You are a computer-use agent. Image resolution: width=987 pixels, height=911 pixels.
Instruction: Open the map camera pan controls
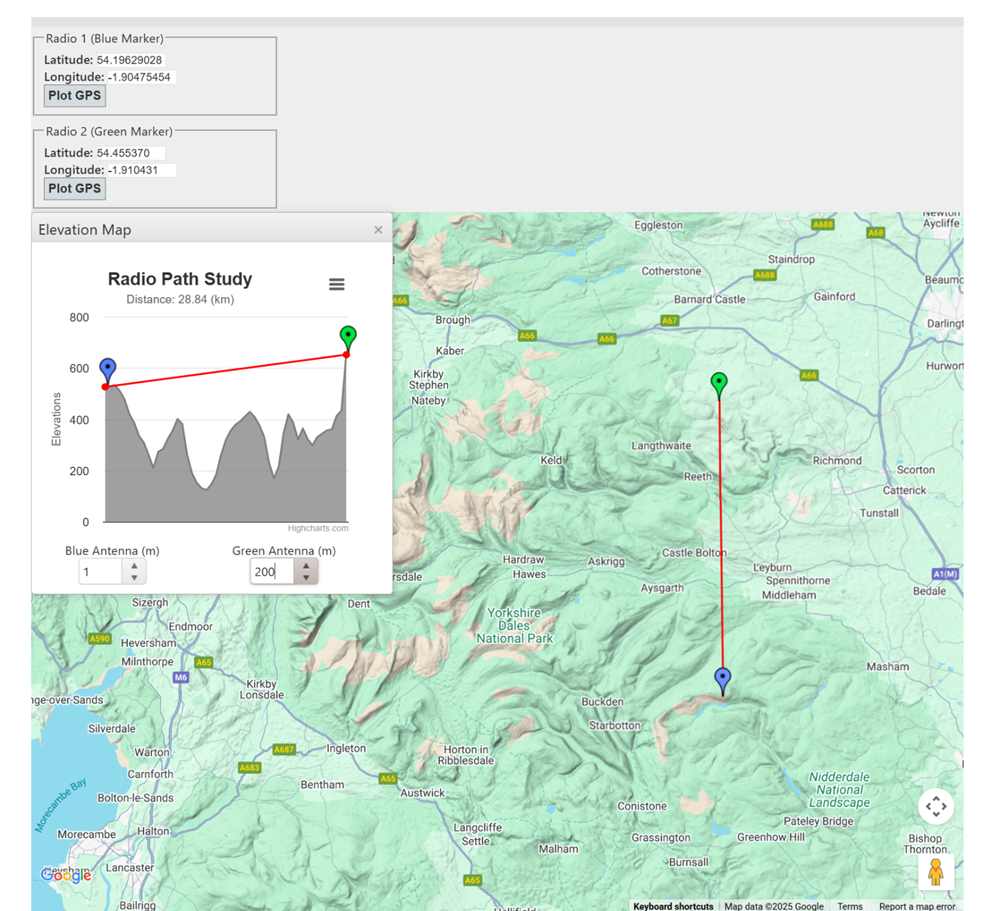tap(935, 806)
